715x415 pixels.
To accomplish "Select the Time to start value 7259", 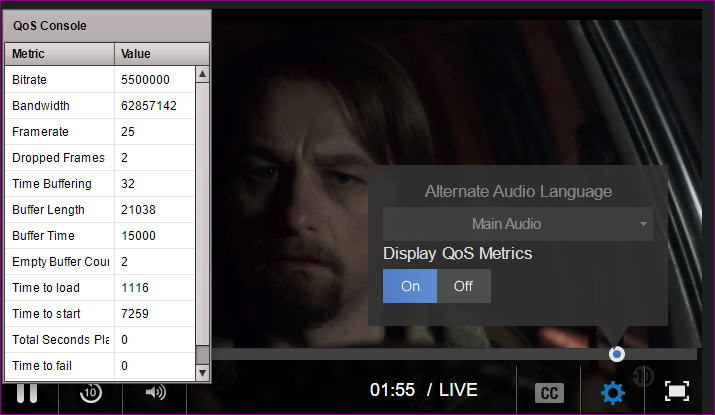I will click(x=135, y=314).
